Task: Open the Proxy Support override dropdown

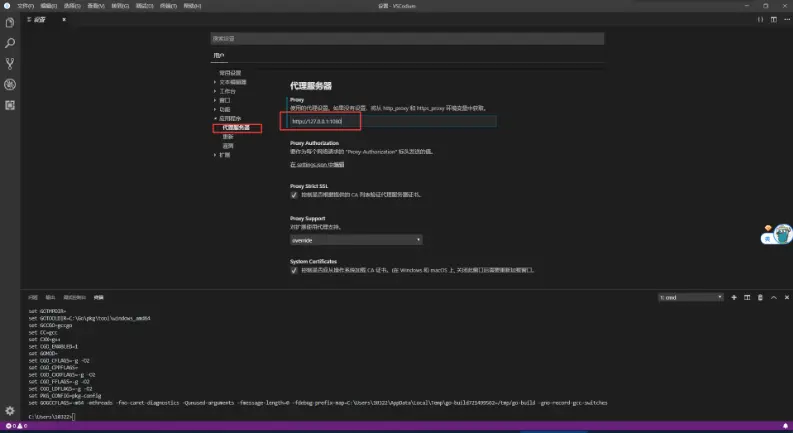Action: (x=356, y=240)
